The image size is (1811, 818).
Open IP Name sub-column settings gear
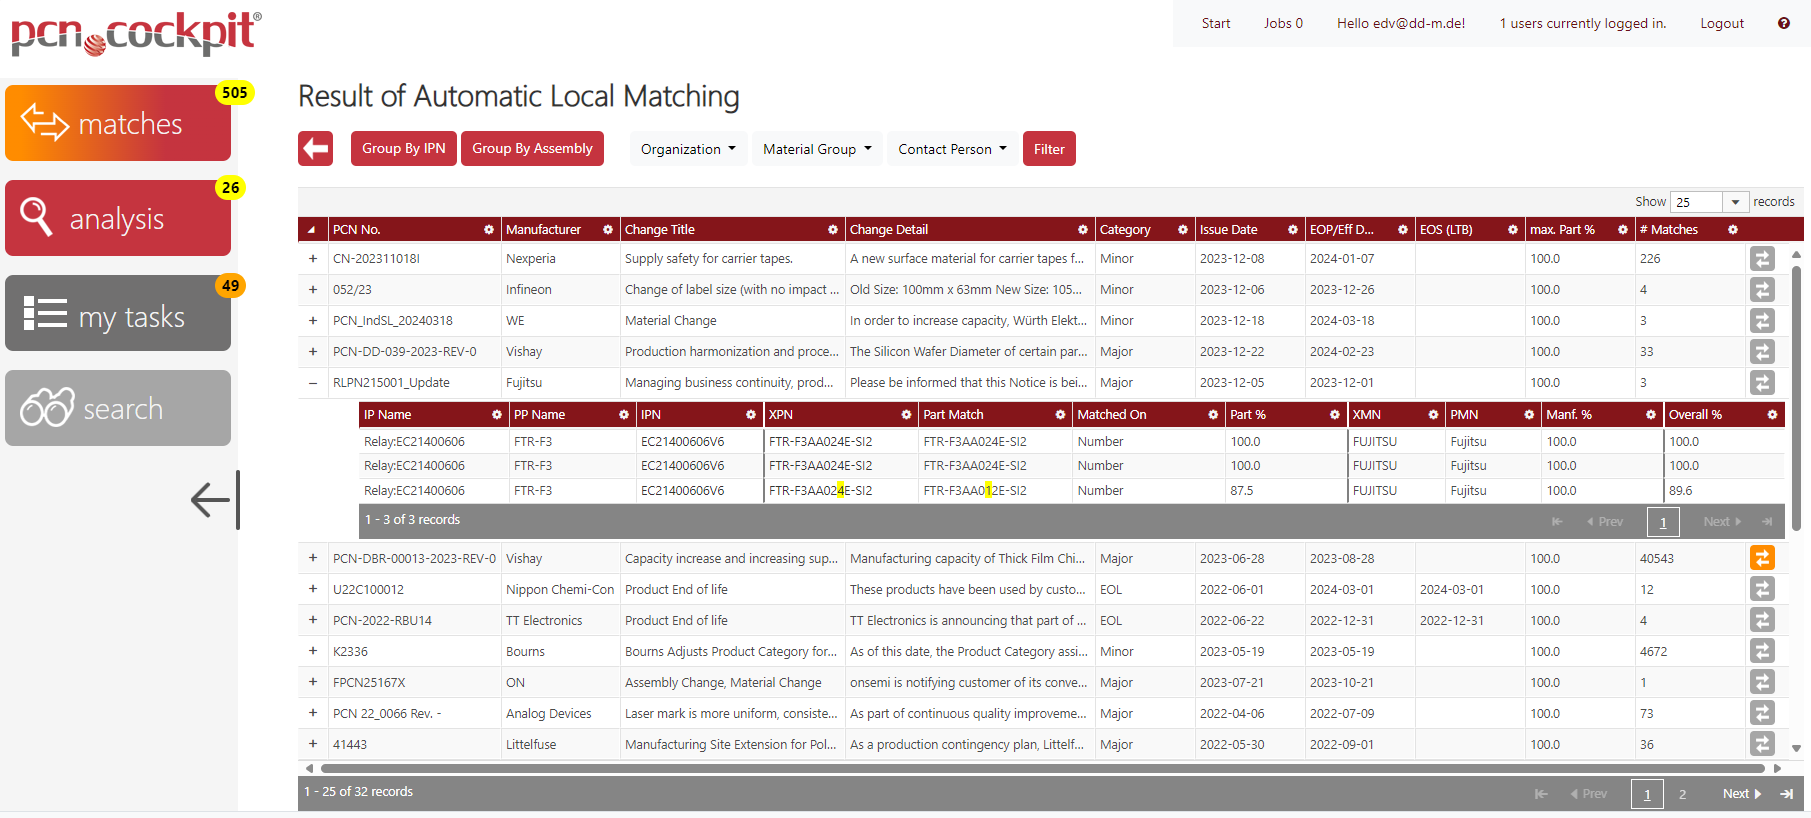(497, 415)
